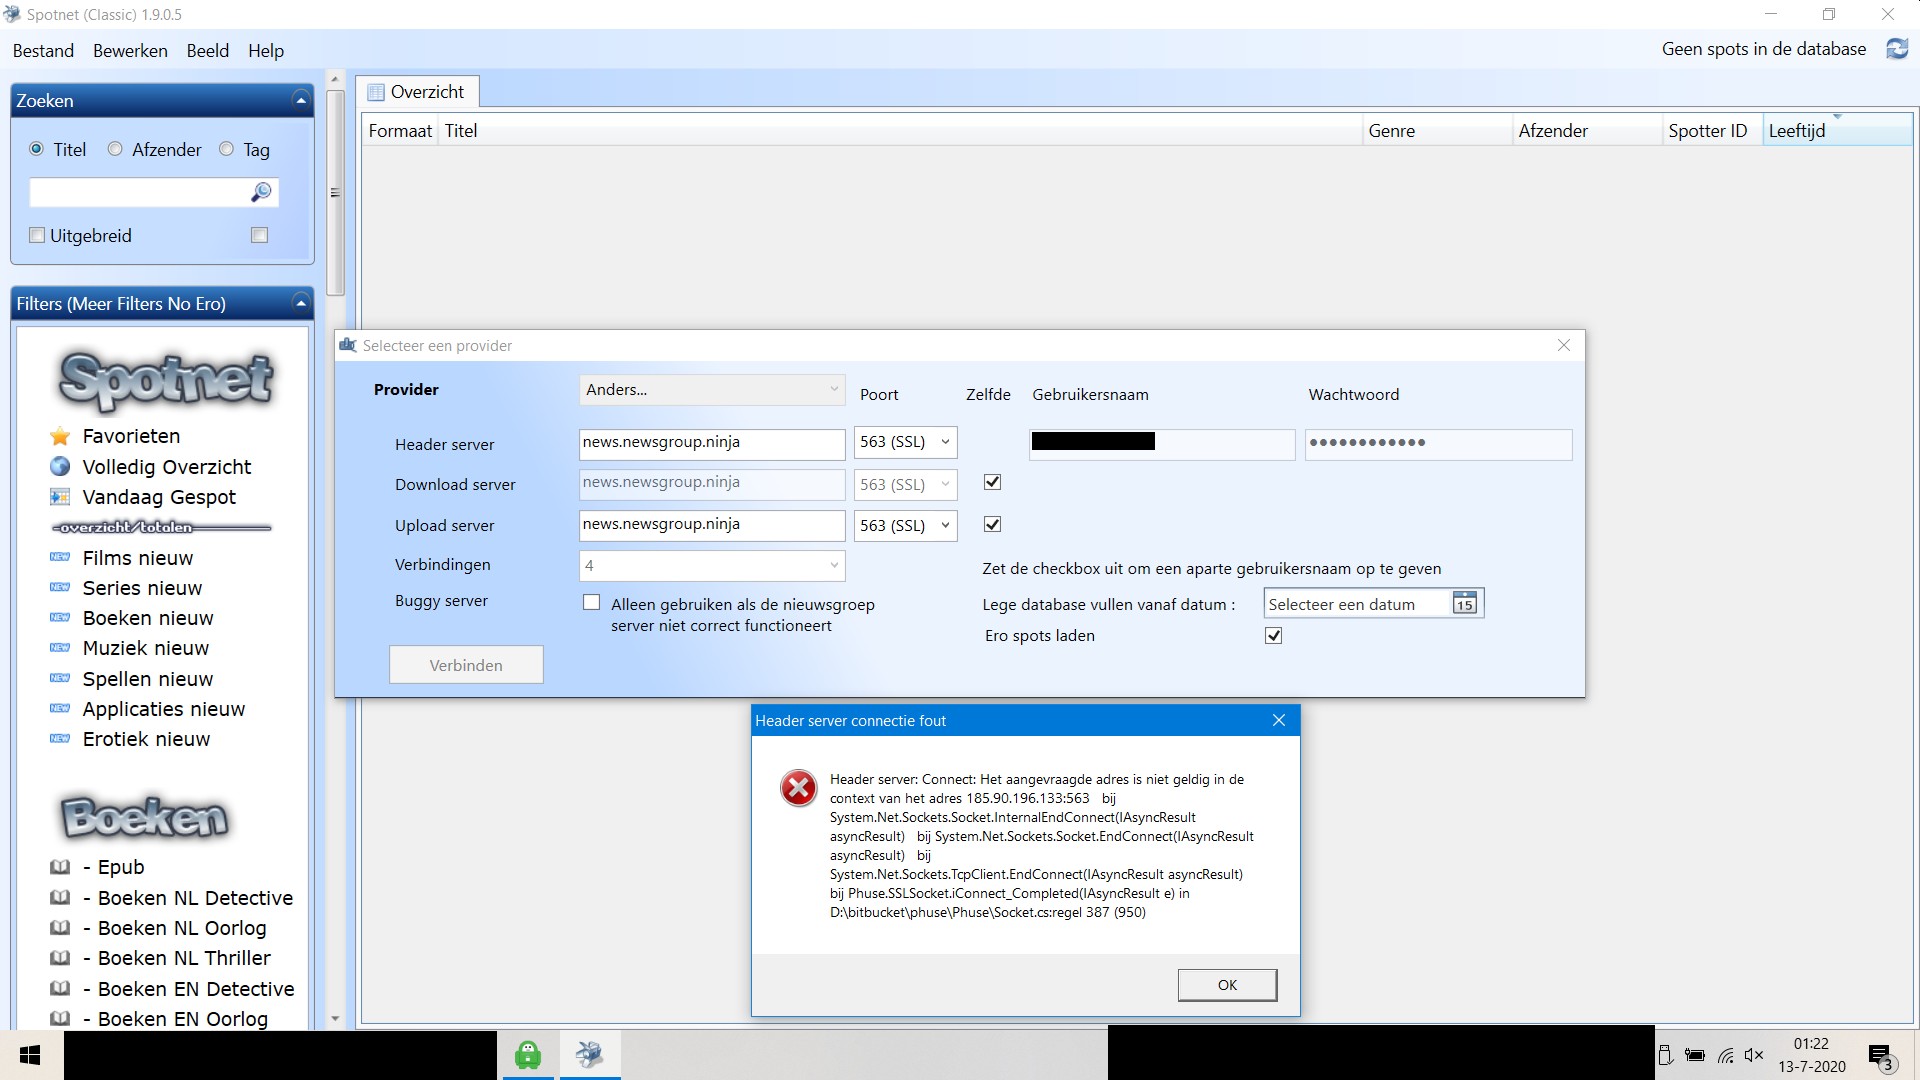Click the green VPN padlock taskbar icon

pyautogui.click(x=527, y=1054)
